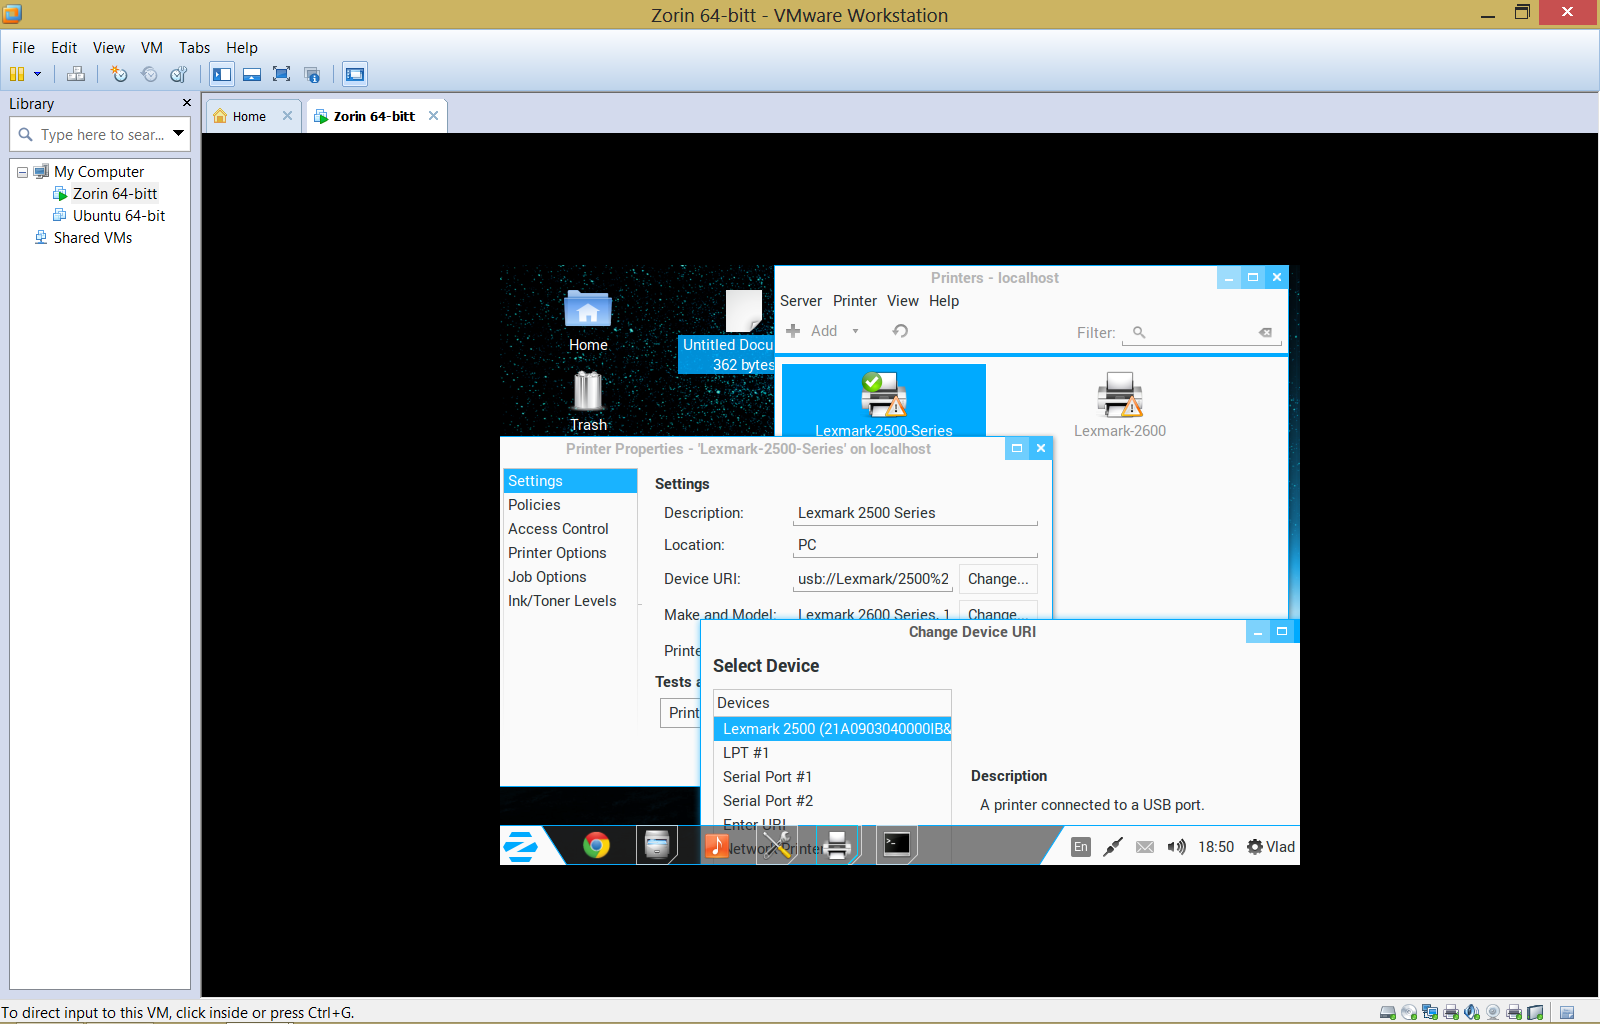The image size is (1600, 1024).
Task: Collapse the My Computer tree node
Action: (22, 172)
